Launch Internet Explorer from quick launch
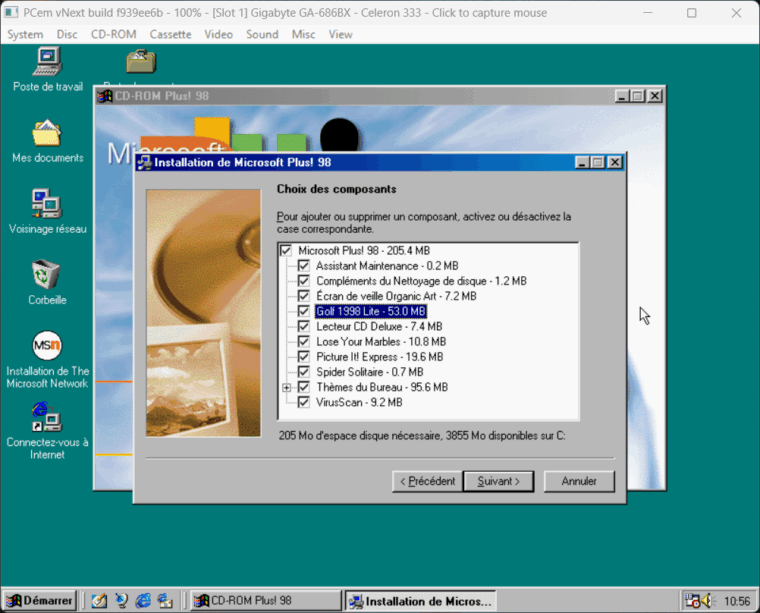Viewport: 760px width, 613px height. [143, 601]
